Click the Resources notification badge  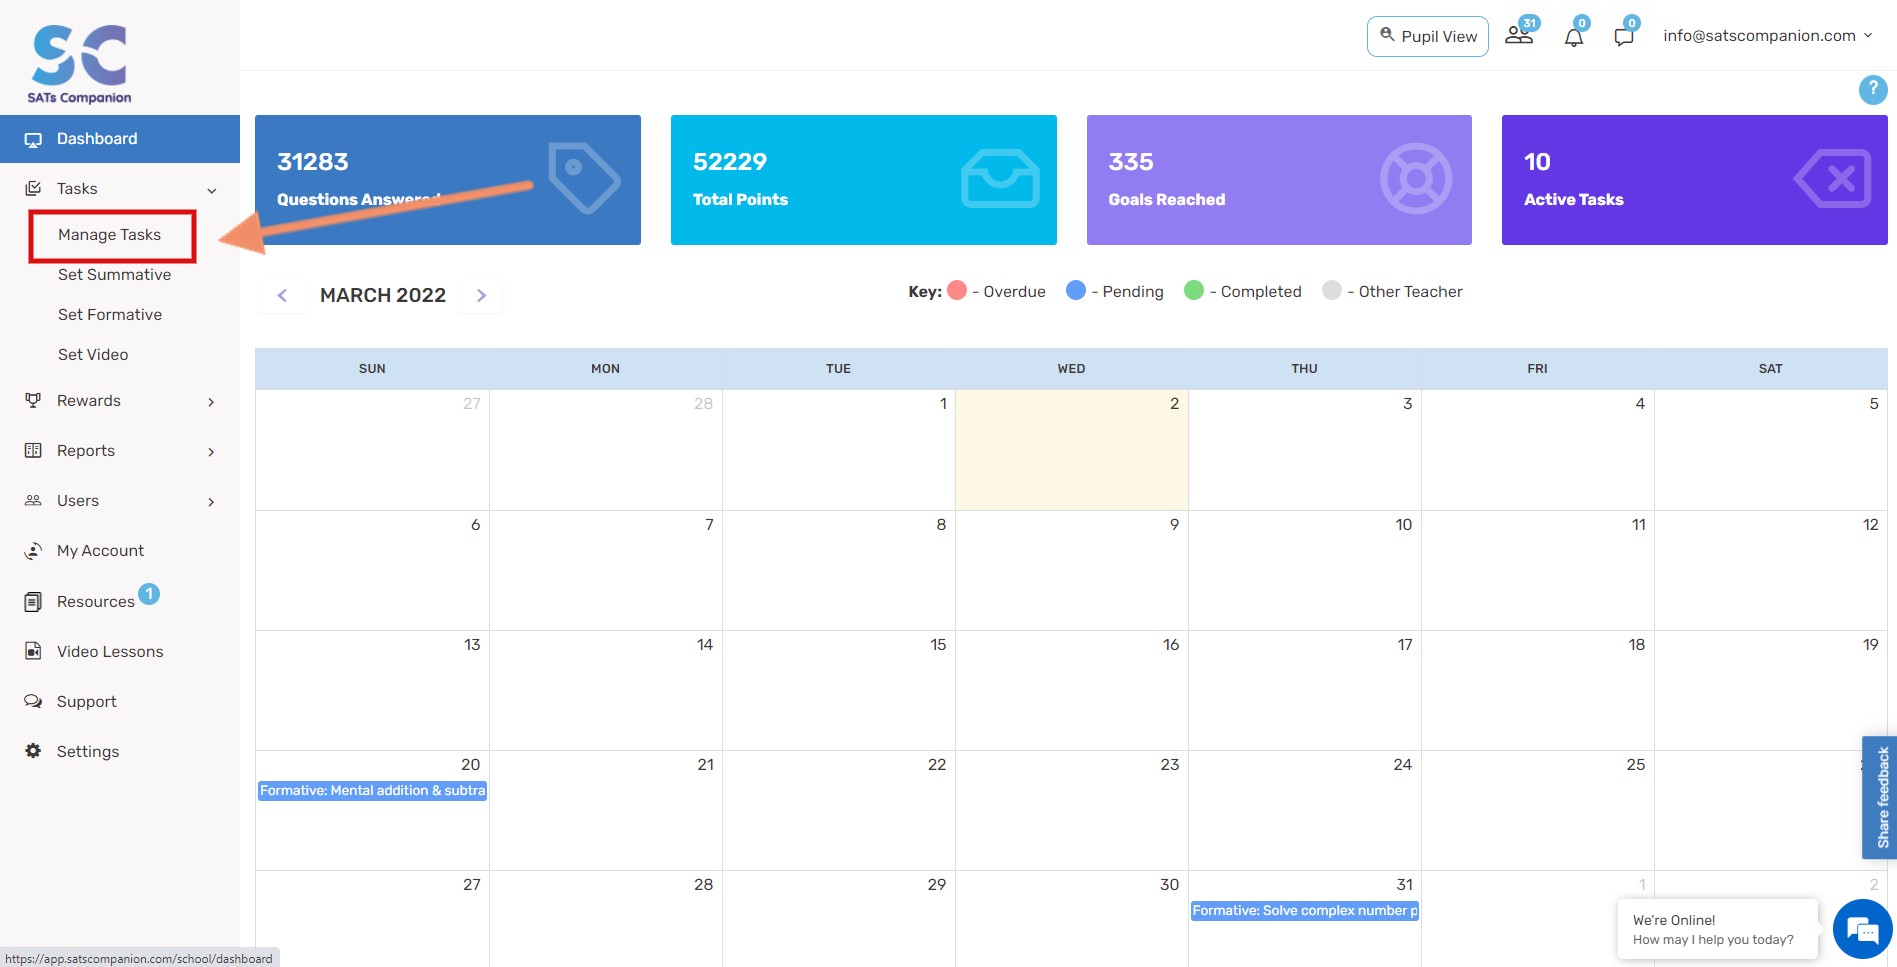tap(149, 594)
